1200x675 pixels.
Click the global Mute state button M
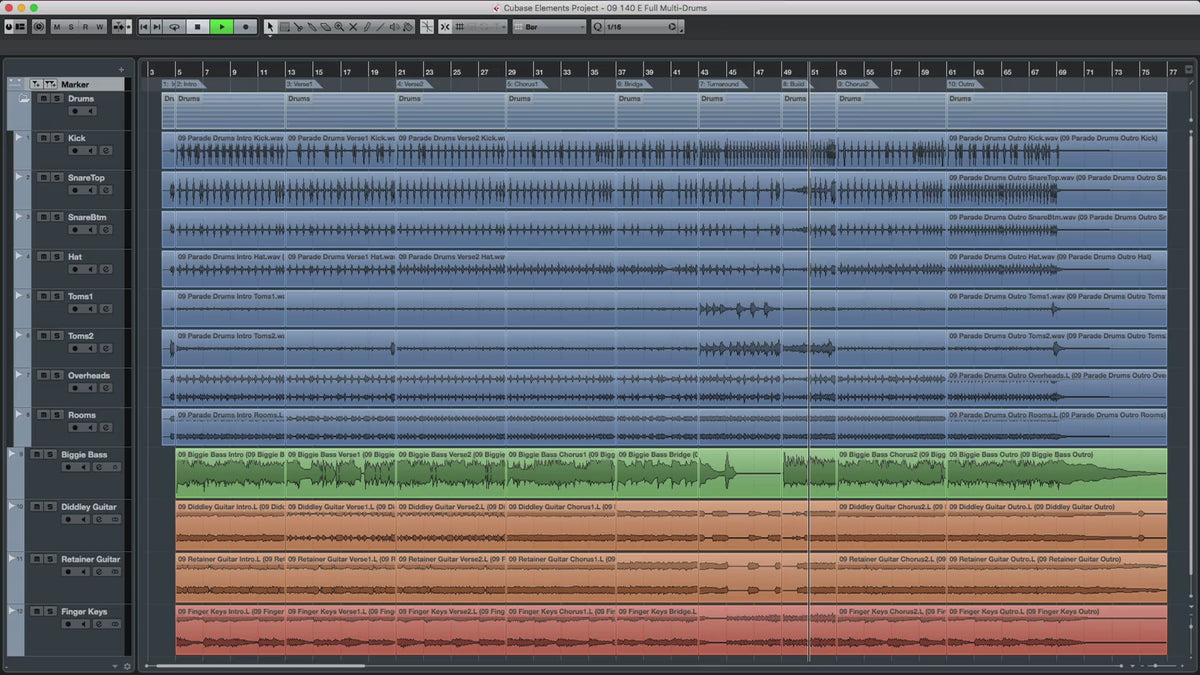[x=56, y=27]
